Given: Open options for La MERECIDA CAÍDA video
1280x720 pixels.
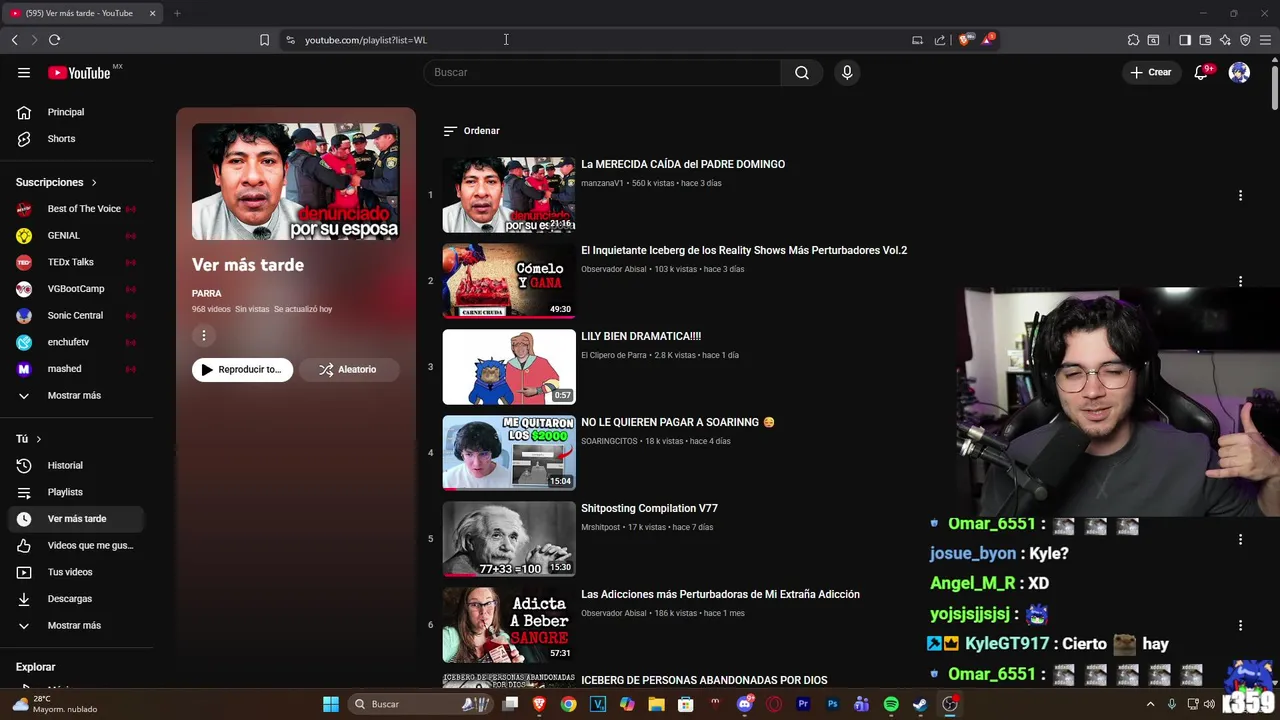Looking at the screenshot, I should click(1240, 195).
